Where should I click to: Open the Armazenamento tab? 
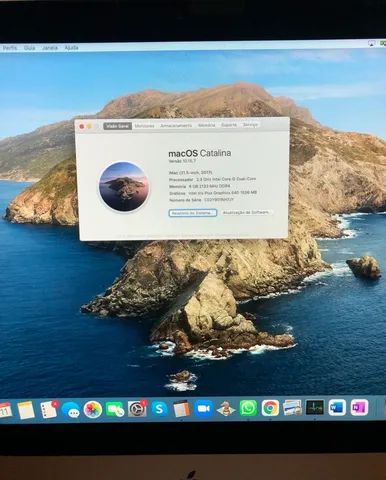click(176, 126)
